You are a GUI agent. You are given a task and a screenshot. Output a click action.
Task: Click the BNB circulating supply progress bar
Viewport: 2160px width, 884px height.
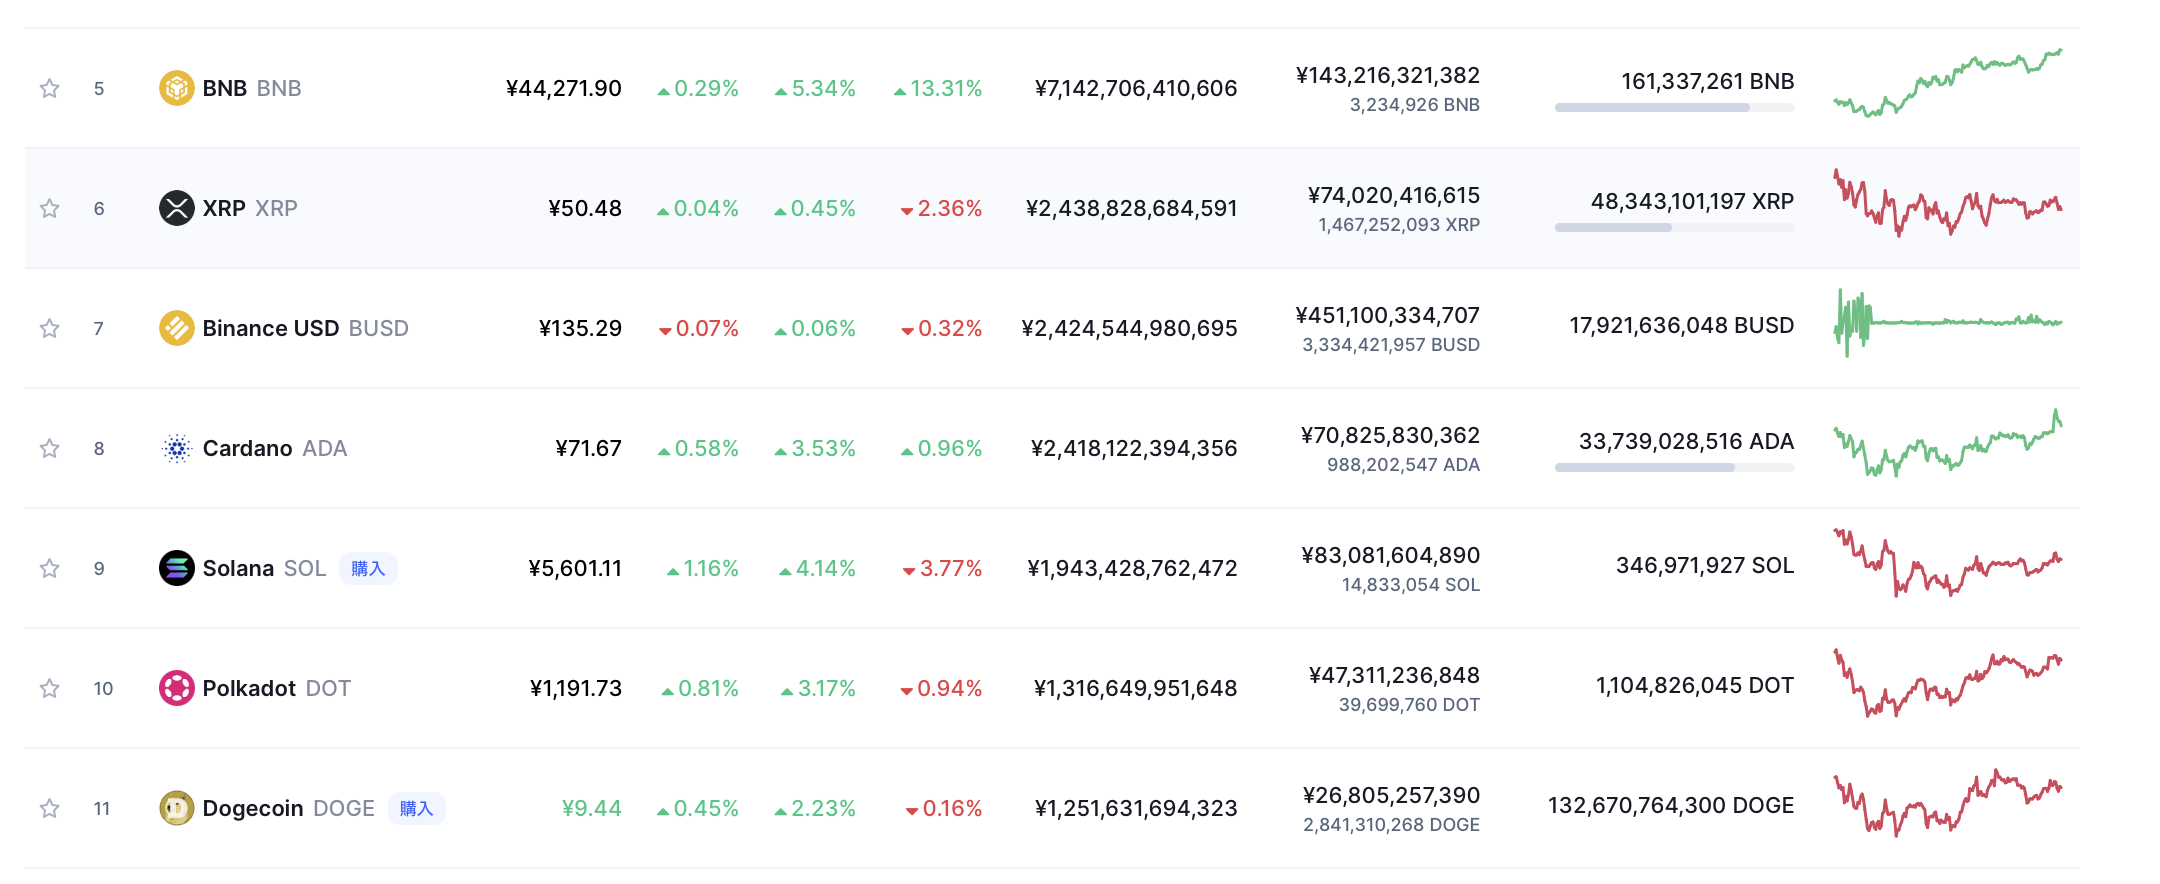pos(1674,108)
